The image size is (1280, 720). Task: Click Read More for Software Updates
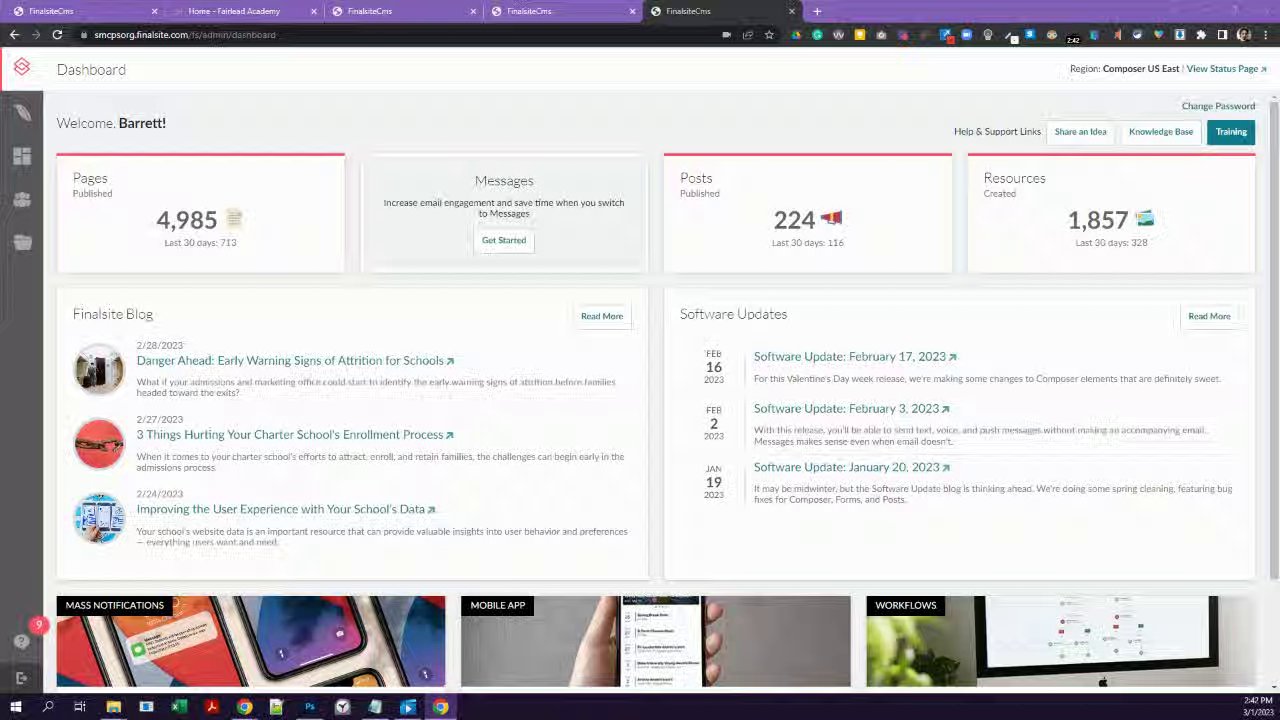pyautogui.click(x=1209, y=316)
